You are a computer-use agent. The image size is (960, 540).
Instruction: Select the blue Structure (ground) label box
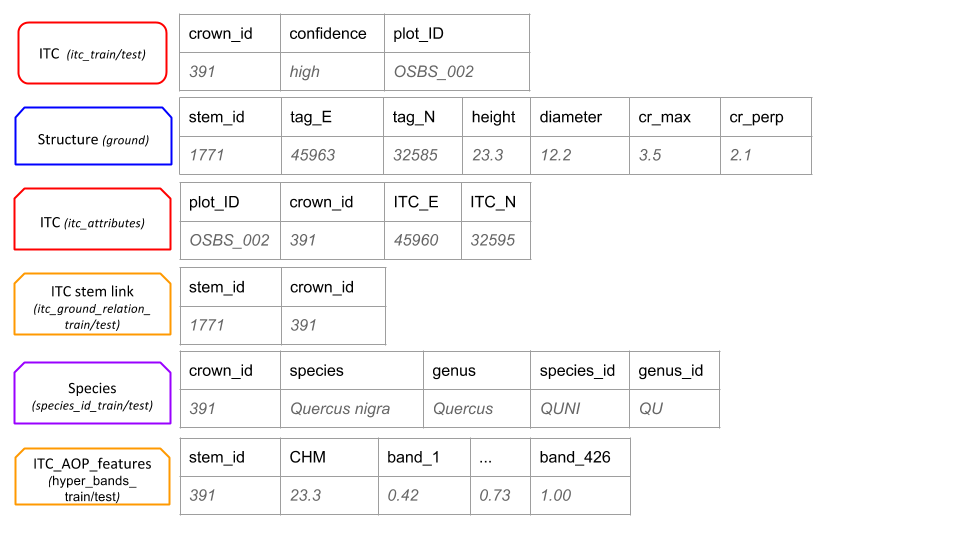point(93,140)
